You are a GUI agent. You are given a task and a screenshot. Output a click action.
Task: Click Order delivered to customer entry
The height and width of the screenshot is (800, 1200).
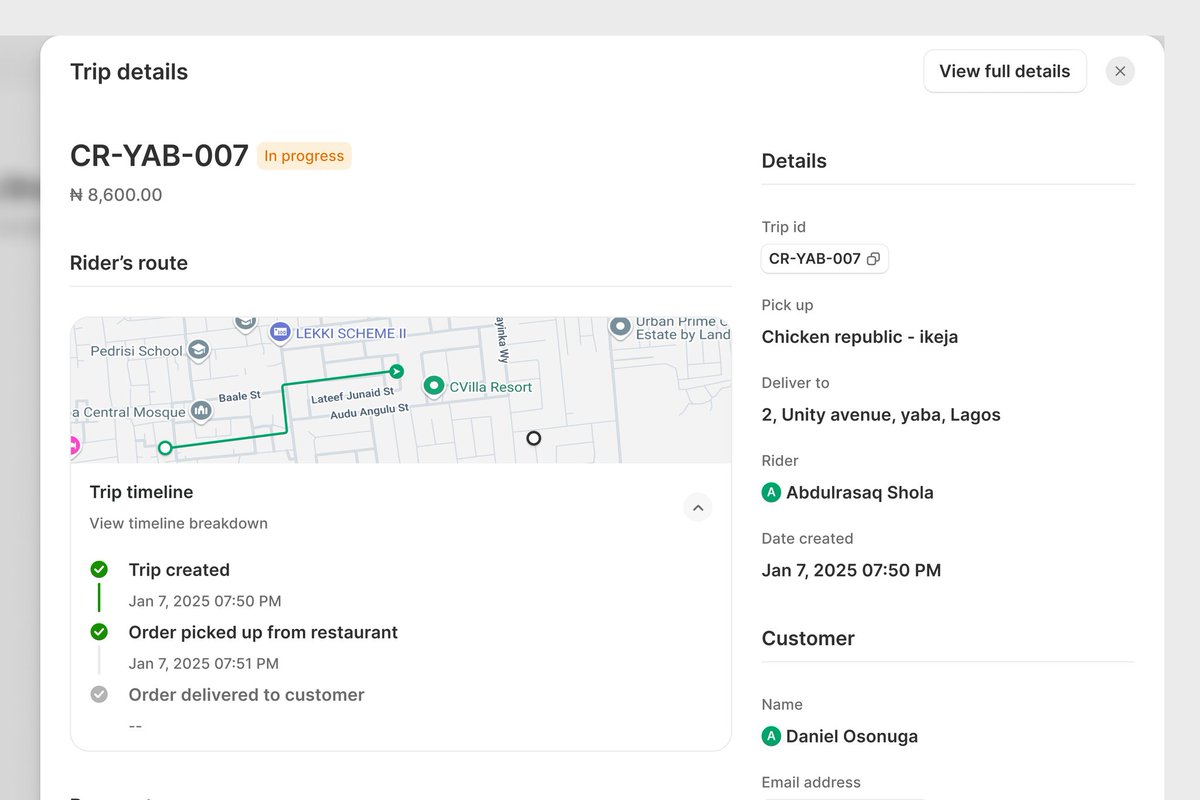point(246,694)
